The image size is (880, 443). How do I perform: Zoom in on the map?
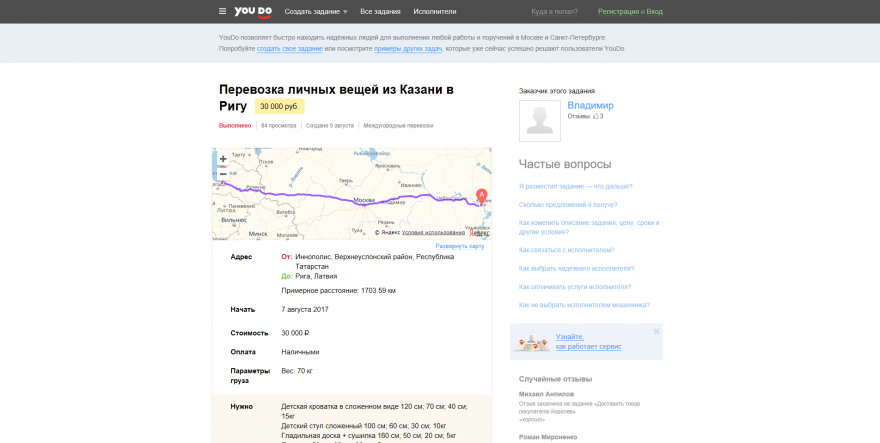222,159
